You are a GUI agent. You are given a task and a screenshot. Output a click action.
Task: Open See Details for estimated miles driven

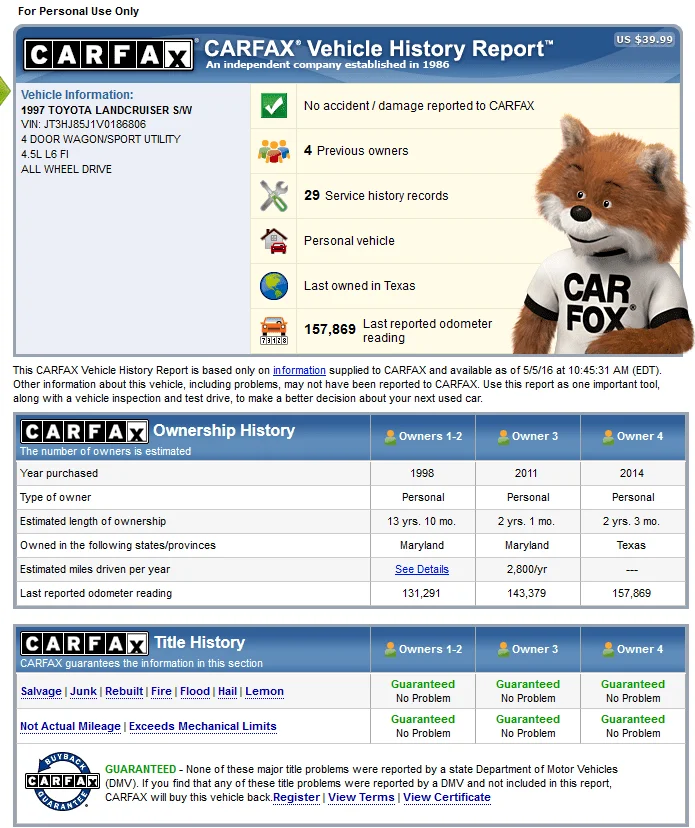tap(422, 569)
